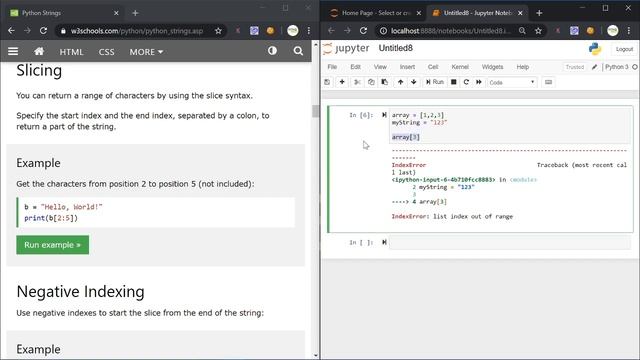The image size is (640, 360).
Task: Click the Jupyter logo
Action: pyautogui.click(x=347, y=48)
